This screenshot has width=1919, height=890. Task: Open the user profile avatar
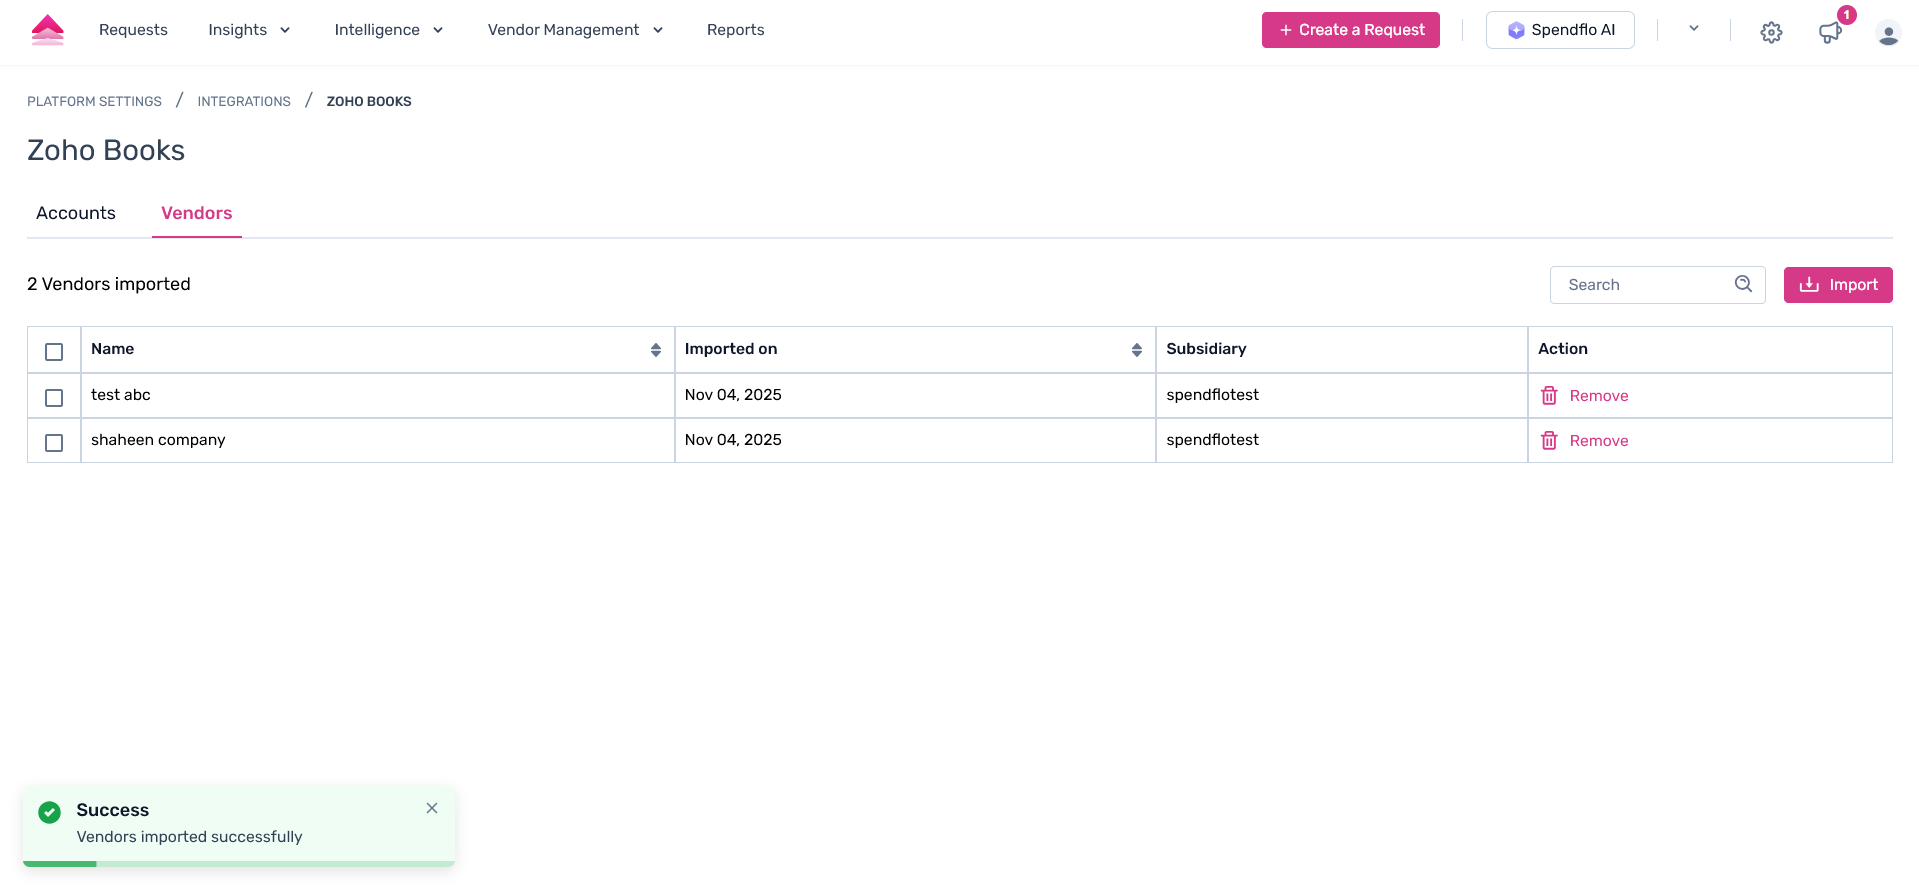coord(1888,33)
